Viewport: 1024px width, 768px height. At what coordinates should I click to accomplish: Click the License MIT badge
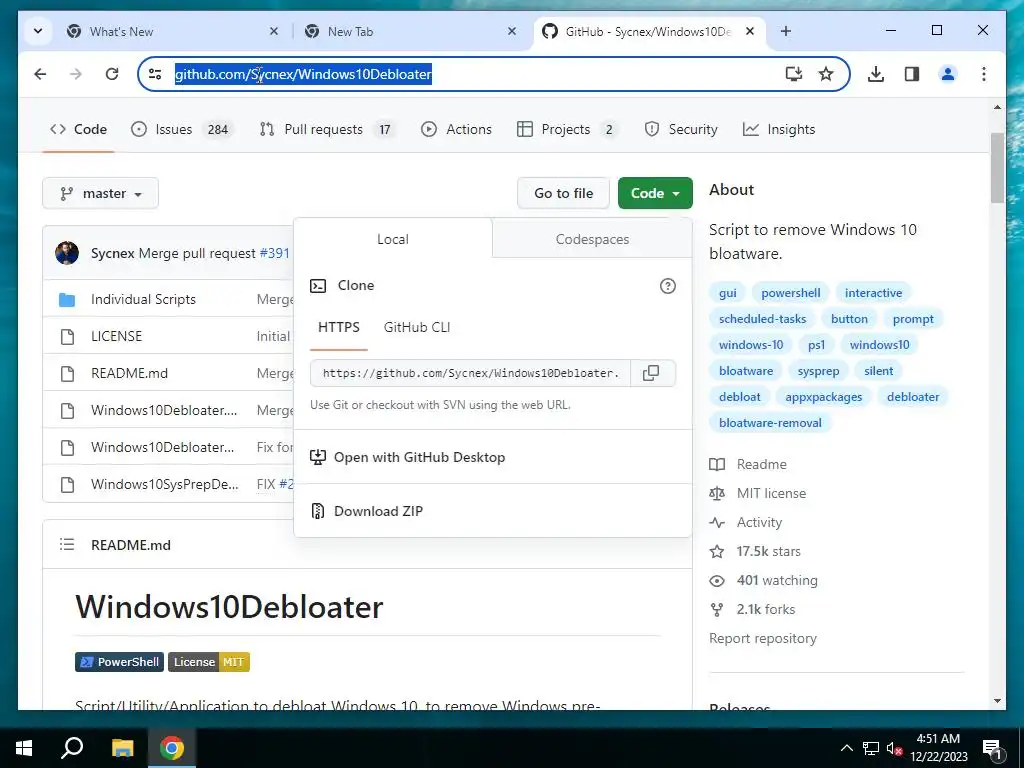click(x=209, y=662)
